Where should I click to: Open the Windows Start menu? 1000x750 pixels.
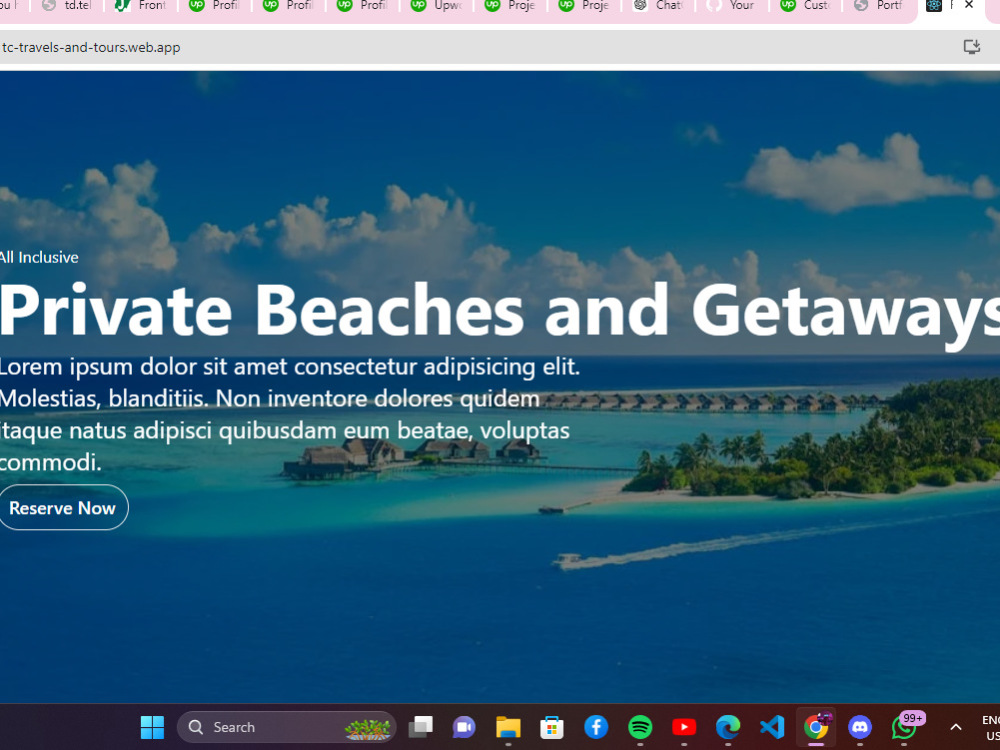[152, 727]
